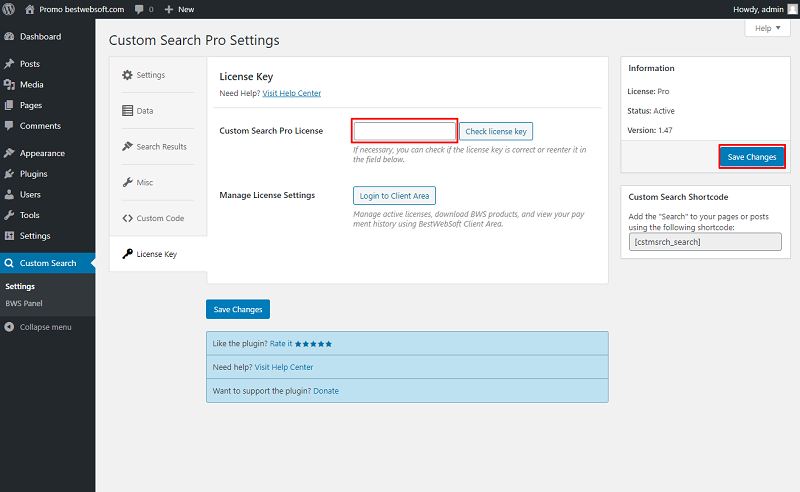Click the [cstmsrch_search] shortcode field

click(x=705, y=242)
